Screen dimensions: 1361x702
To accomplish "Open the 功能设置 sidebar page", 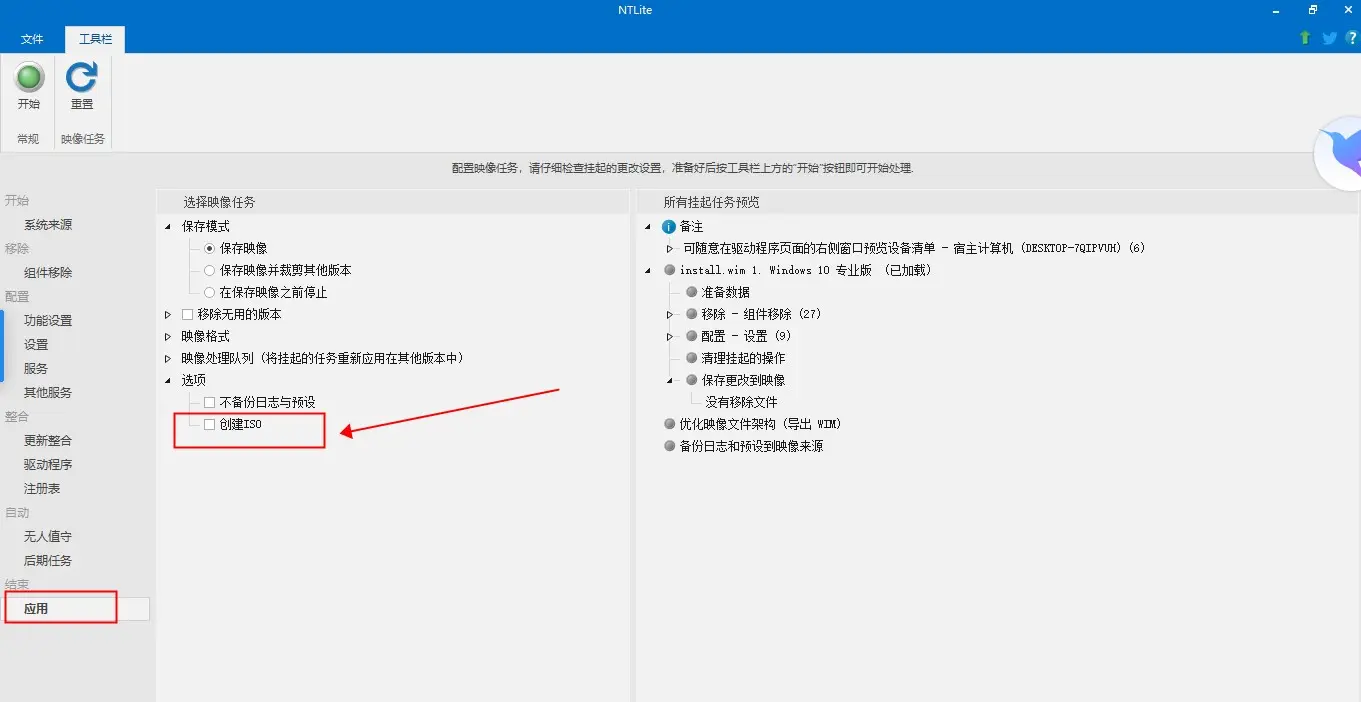I will tap(48, 320).
